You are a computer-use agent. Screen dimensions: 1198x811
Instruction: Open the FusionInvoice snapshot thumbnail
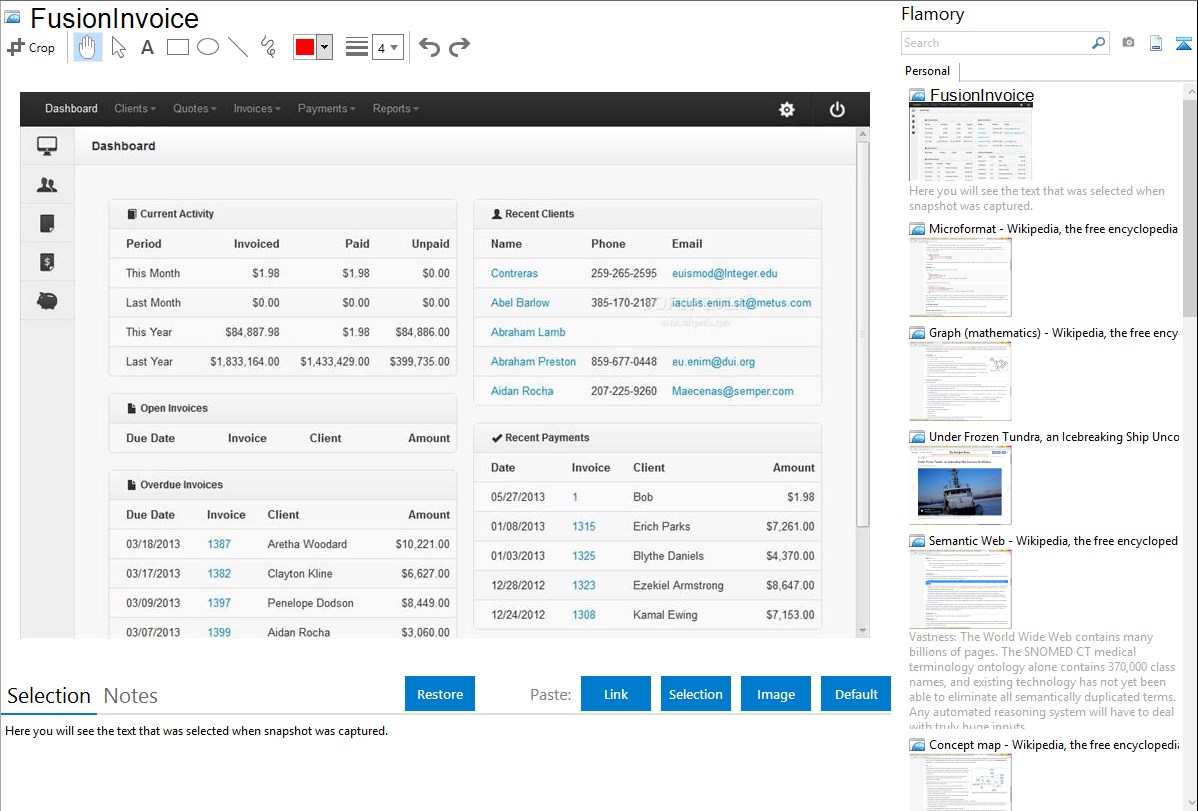tap(970, 142)
